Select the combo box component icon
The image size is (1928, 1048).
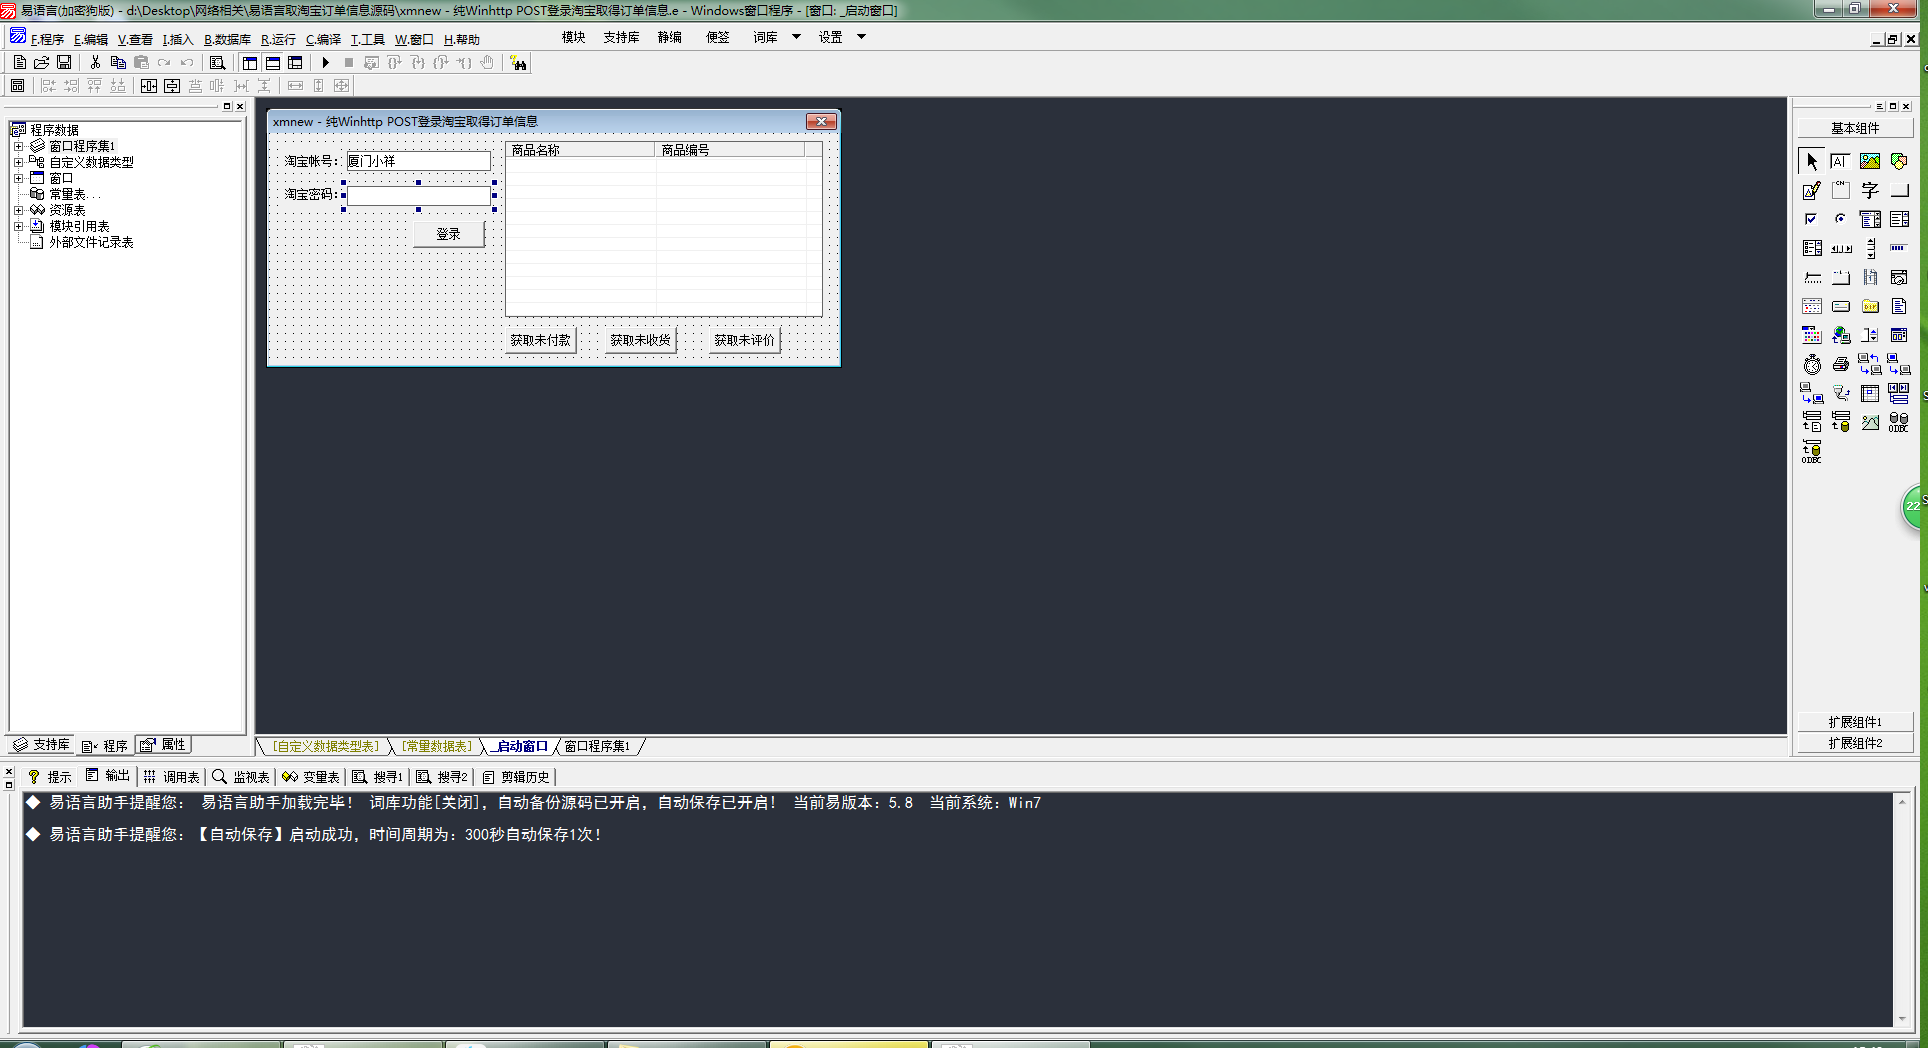tap(1870, 219)
